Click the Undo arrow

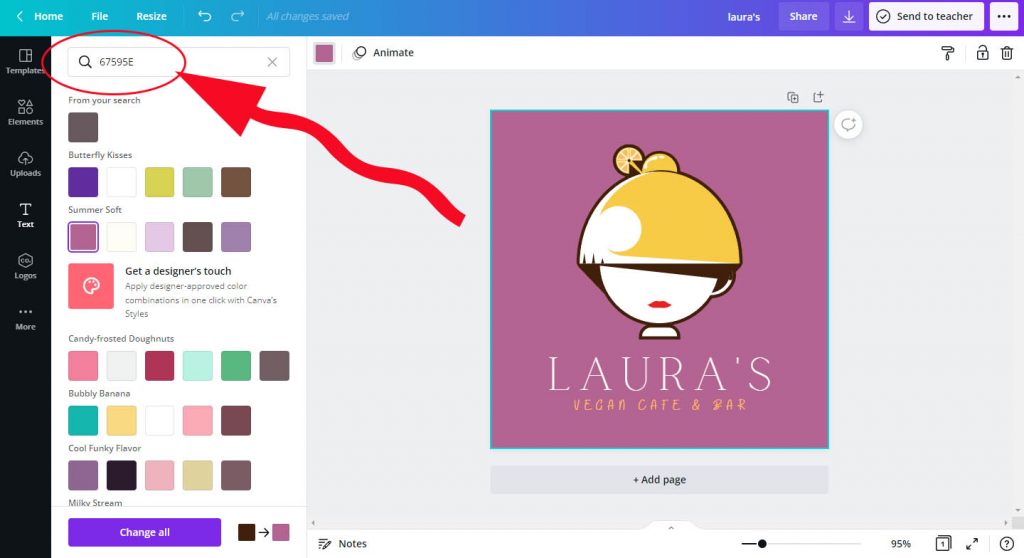click(204, 16)
